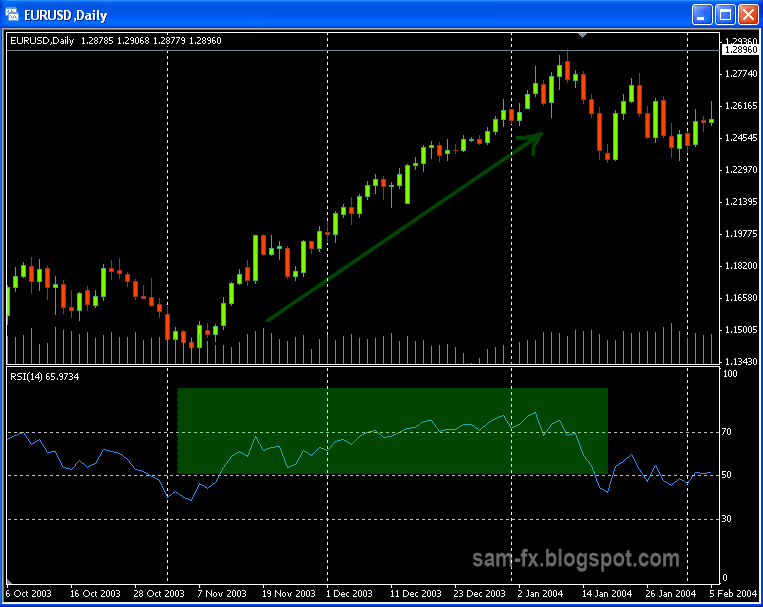Click the chart shift triangle marker at top
Image resolution: width=763 pixels, height=607 pixels.
pyautogui.click(x=582, y=36)
